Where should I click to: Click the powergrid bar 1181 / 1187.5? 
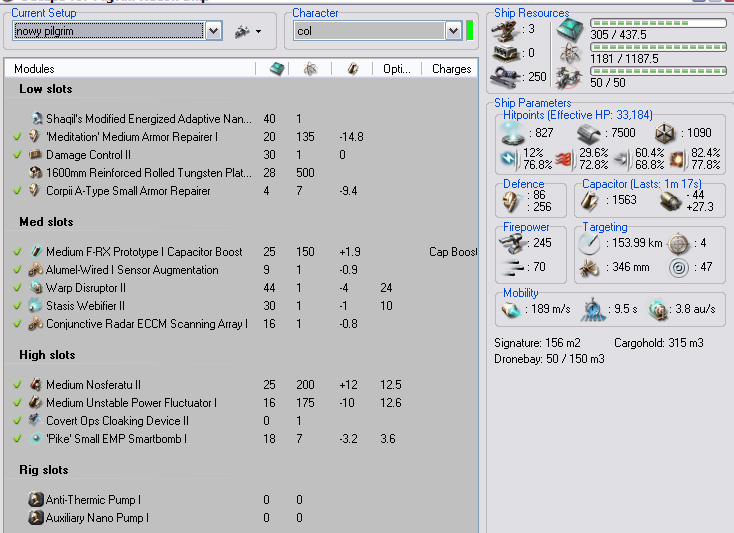click(658, 47)
